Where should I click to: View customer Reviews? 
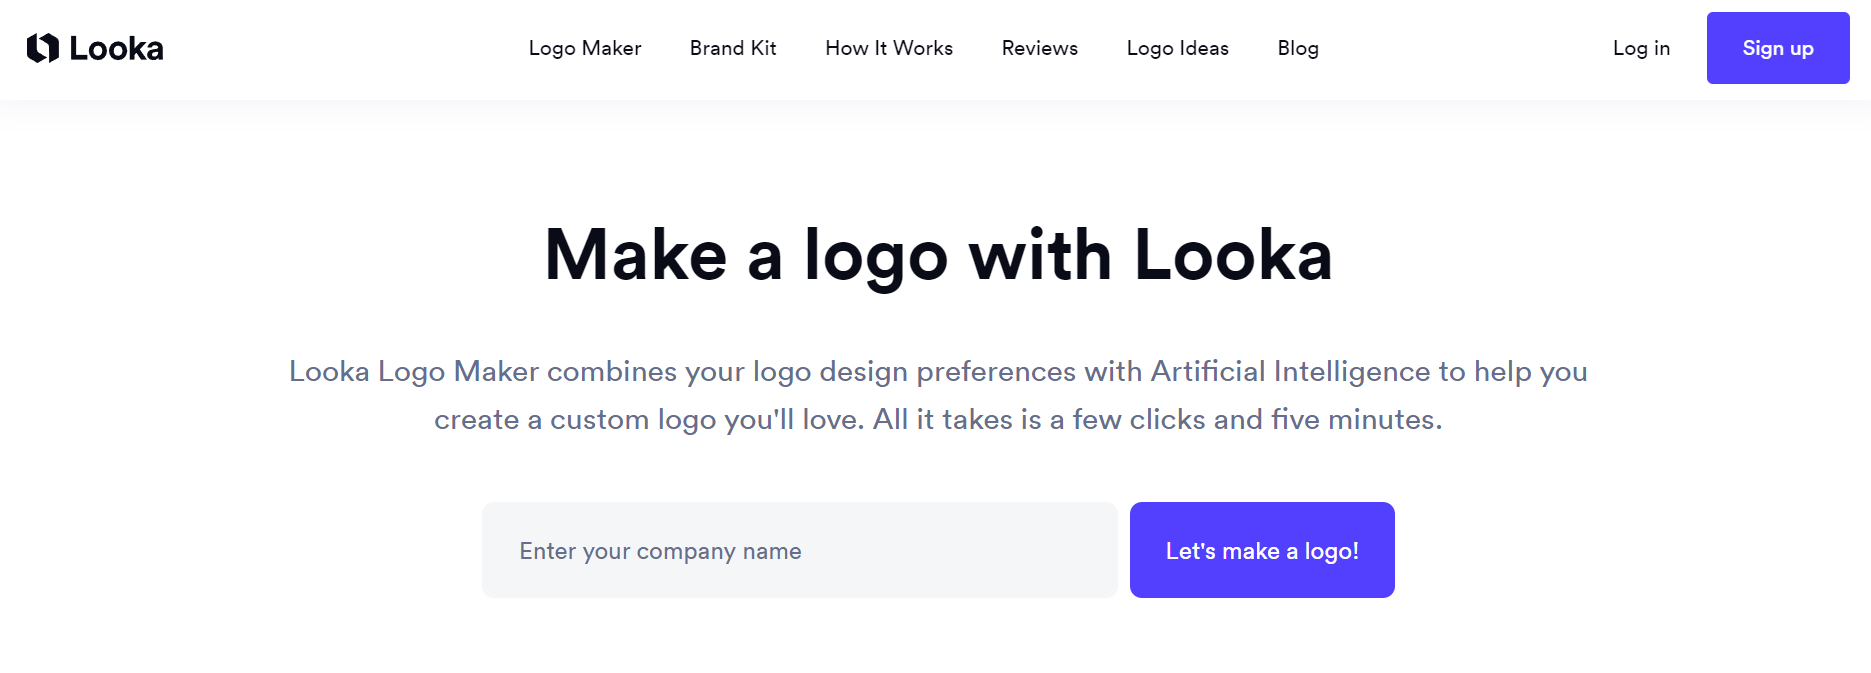pyautogui.click(x=1039, y=48)
